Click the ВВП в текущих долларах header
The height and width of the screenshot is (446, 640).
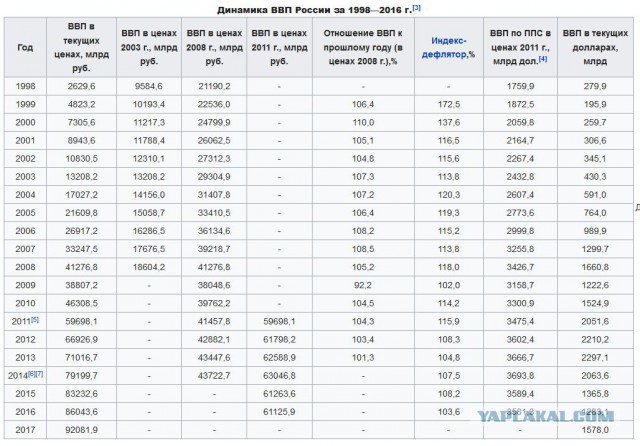(595, 47)
